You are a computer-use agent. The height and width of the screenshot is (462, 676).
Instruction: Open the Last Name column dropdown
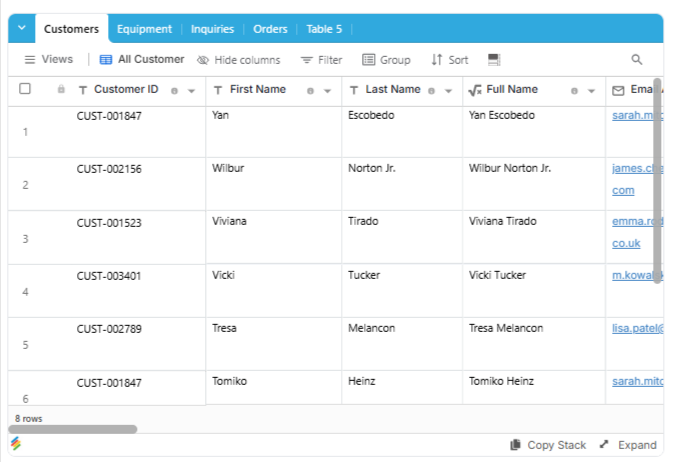448,91
